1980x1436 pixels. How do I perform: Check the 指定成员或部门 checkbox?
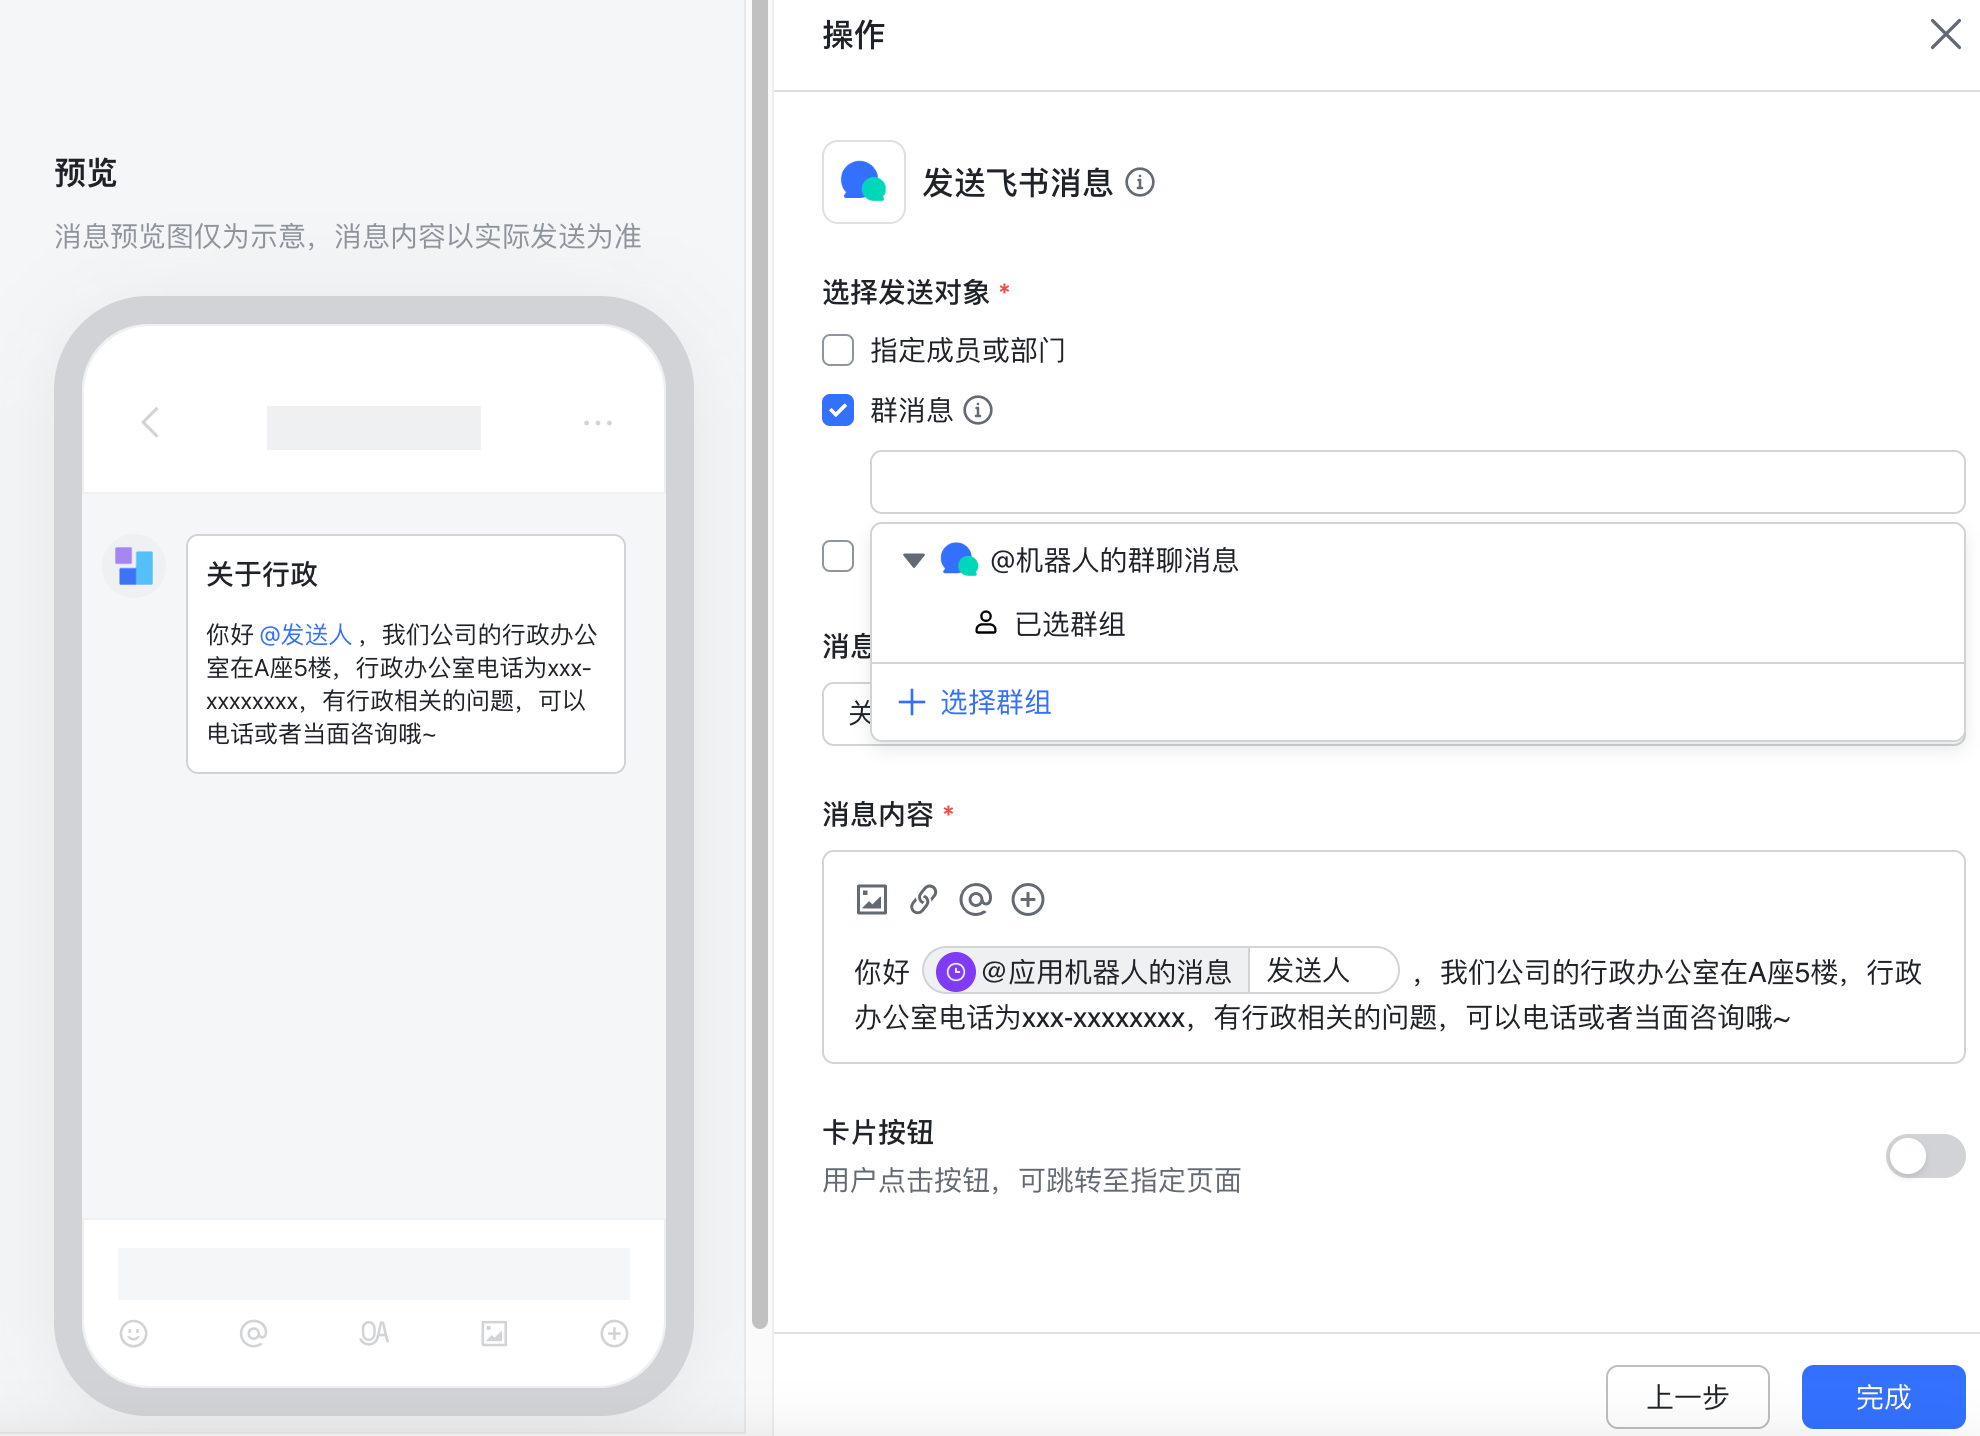coord(837,350)
